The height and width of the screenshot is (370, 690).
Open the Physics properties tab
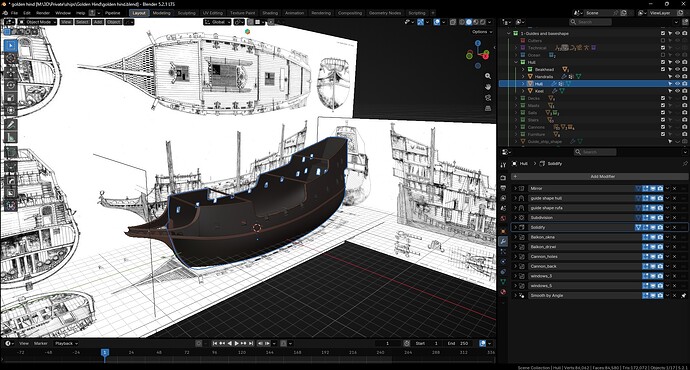(503, 262)
